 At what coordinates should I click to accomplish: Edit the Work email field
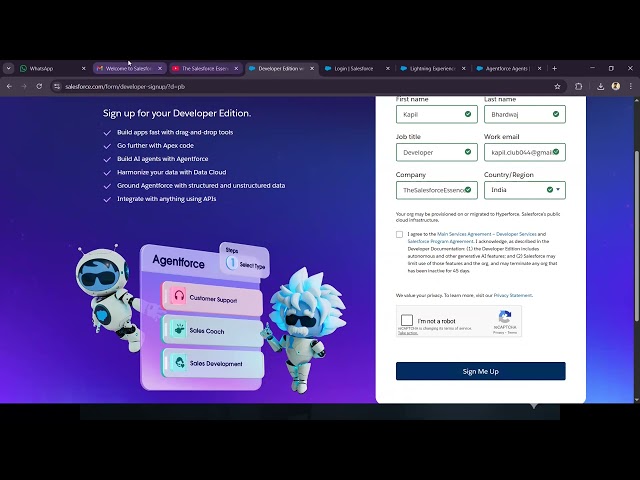pos(524,152)
